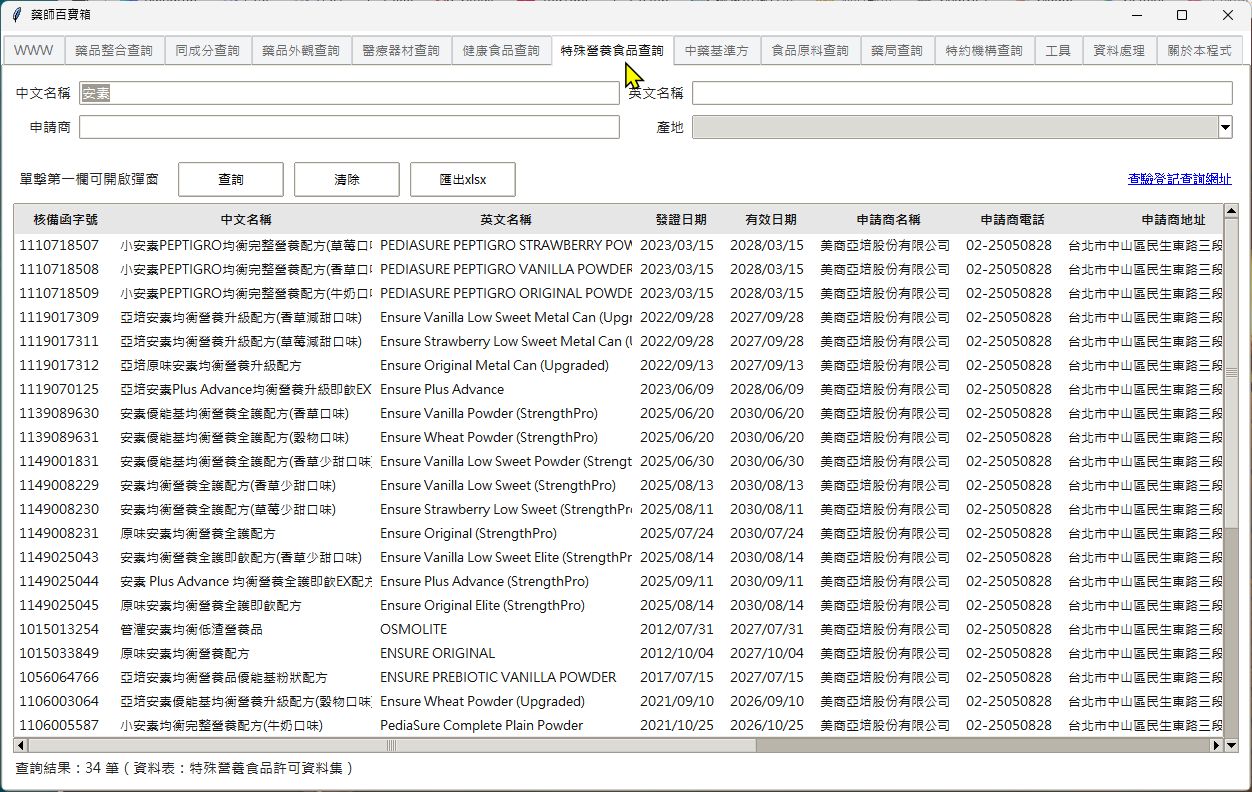The width and height of the screenshot is (1252, 792).
Task: Open 關於本程式 tab
Action: click(x=1200, y=50)
